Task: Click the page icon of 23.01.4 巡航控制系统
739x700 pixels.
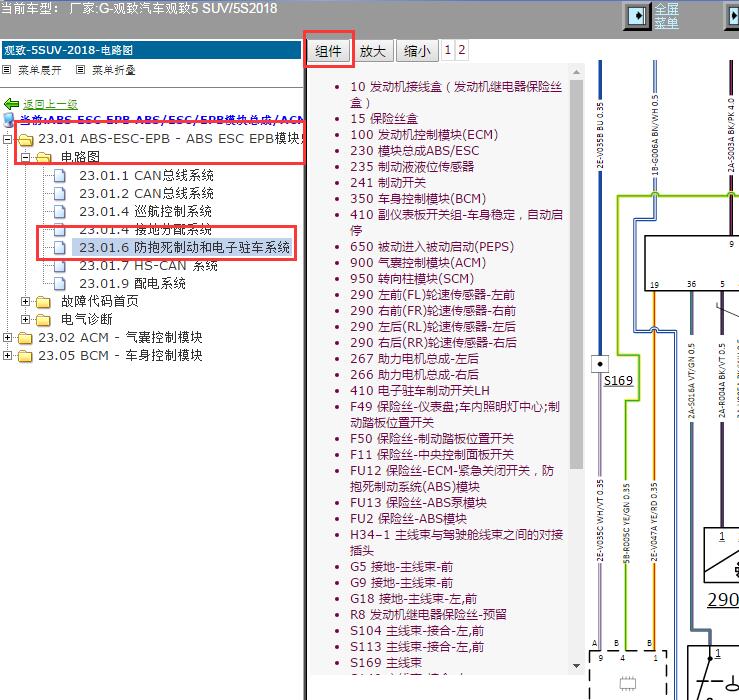Action: [60, 211]
